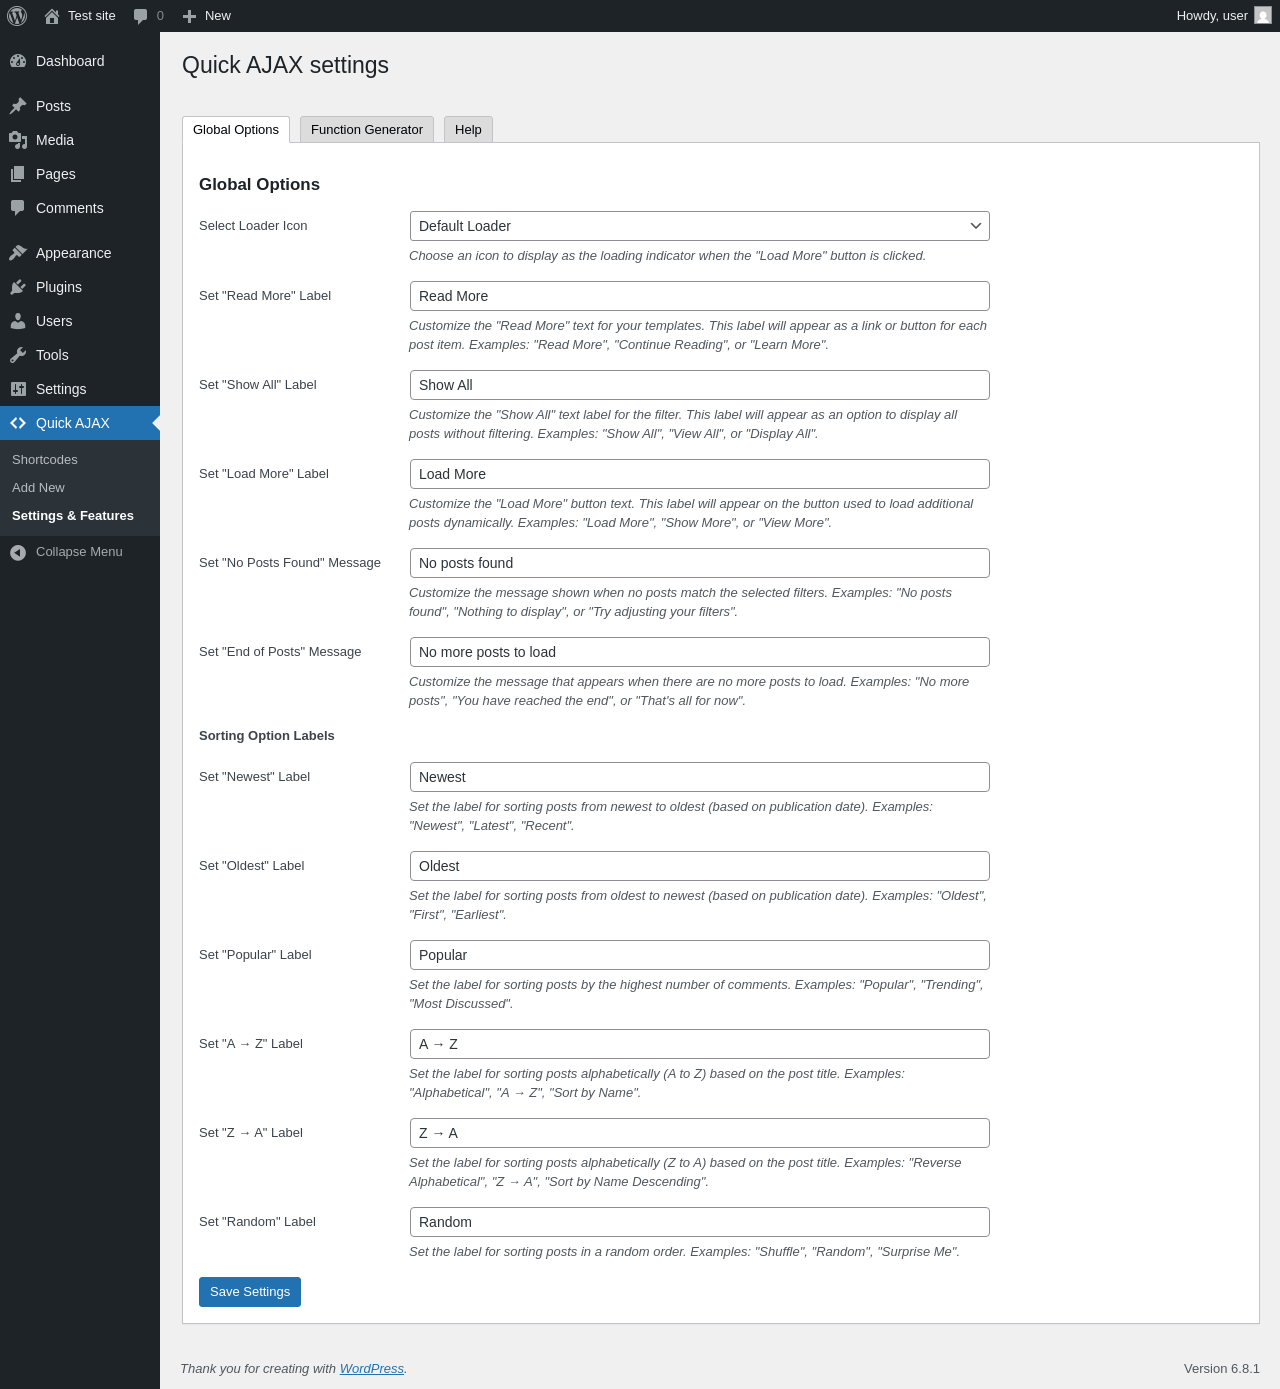Click the Quick AJAX code icon
The height and width of the screenshot is (1389, 1280).
tap(18, 423)
